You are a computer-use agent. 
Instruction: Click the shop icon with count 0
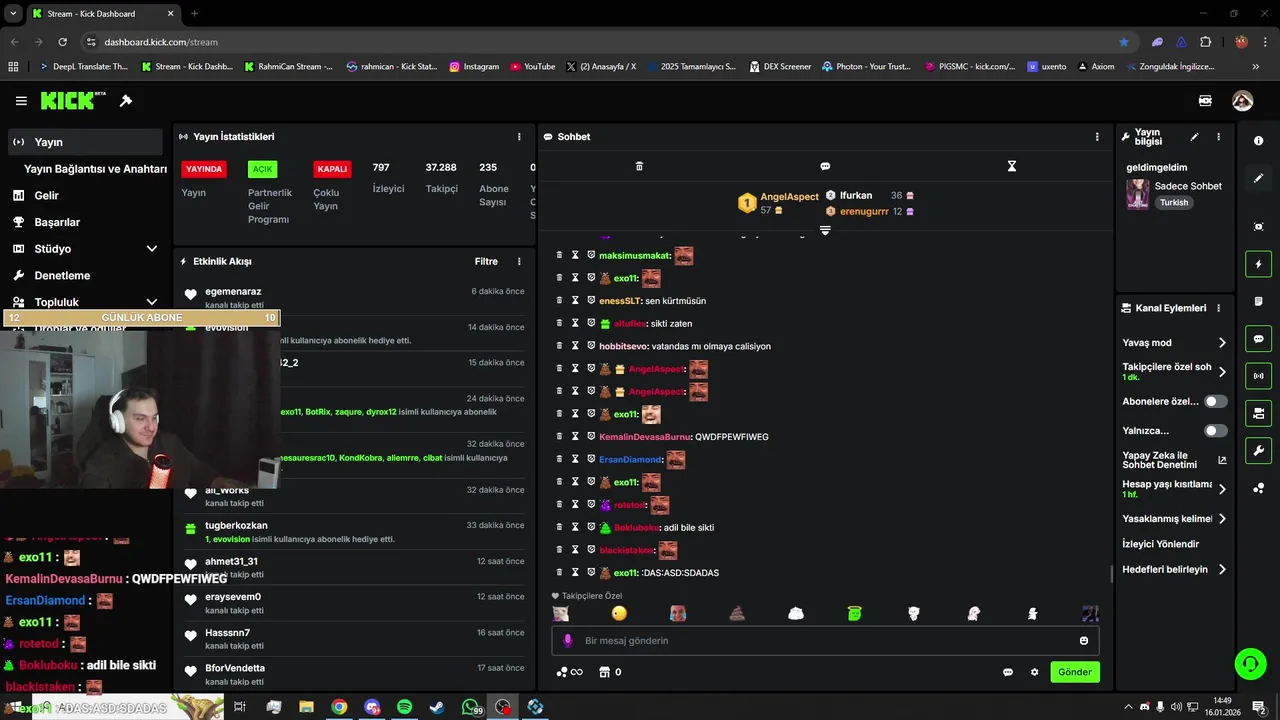click(x=610, y=672)
